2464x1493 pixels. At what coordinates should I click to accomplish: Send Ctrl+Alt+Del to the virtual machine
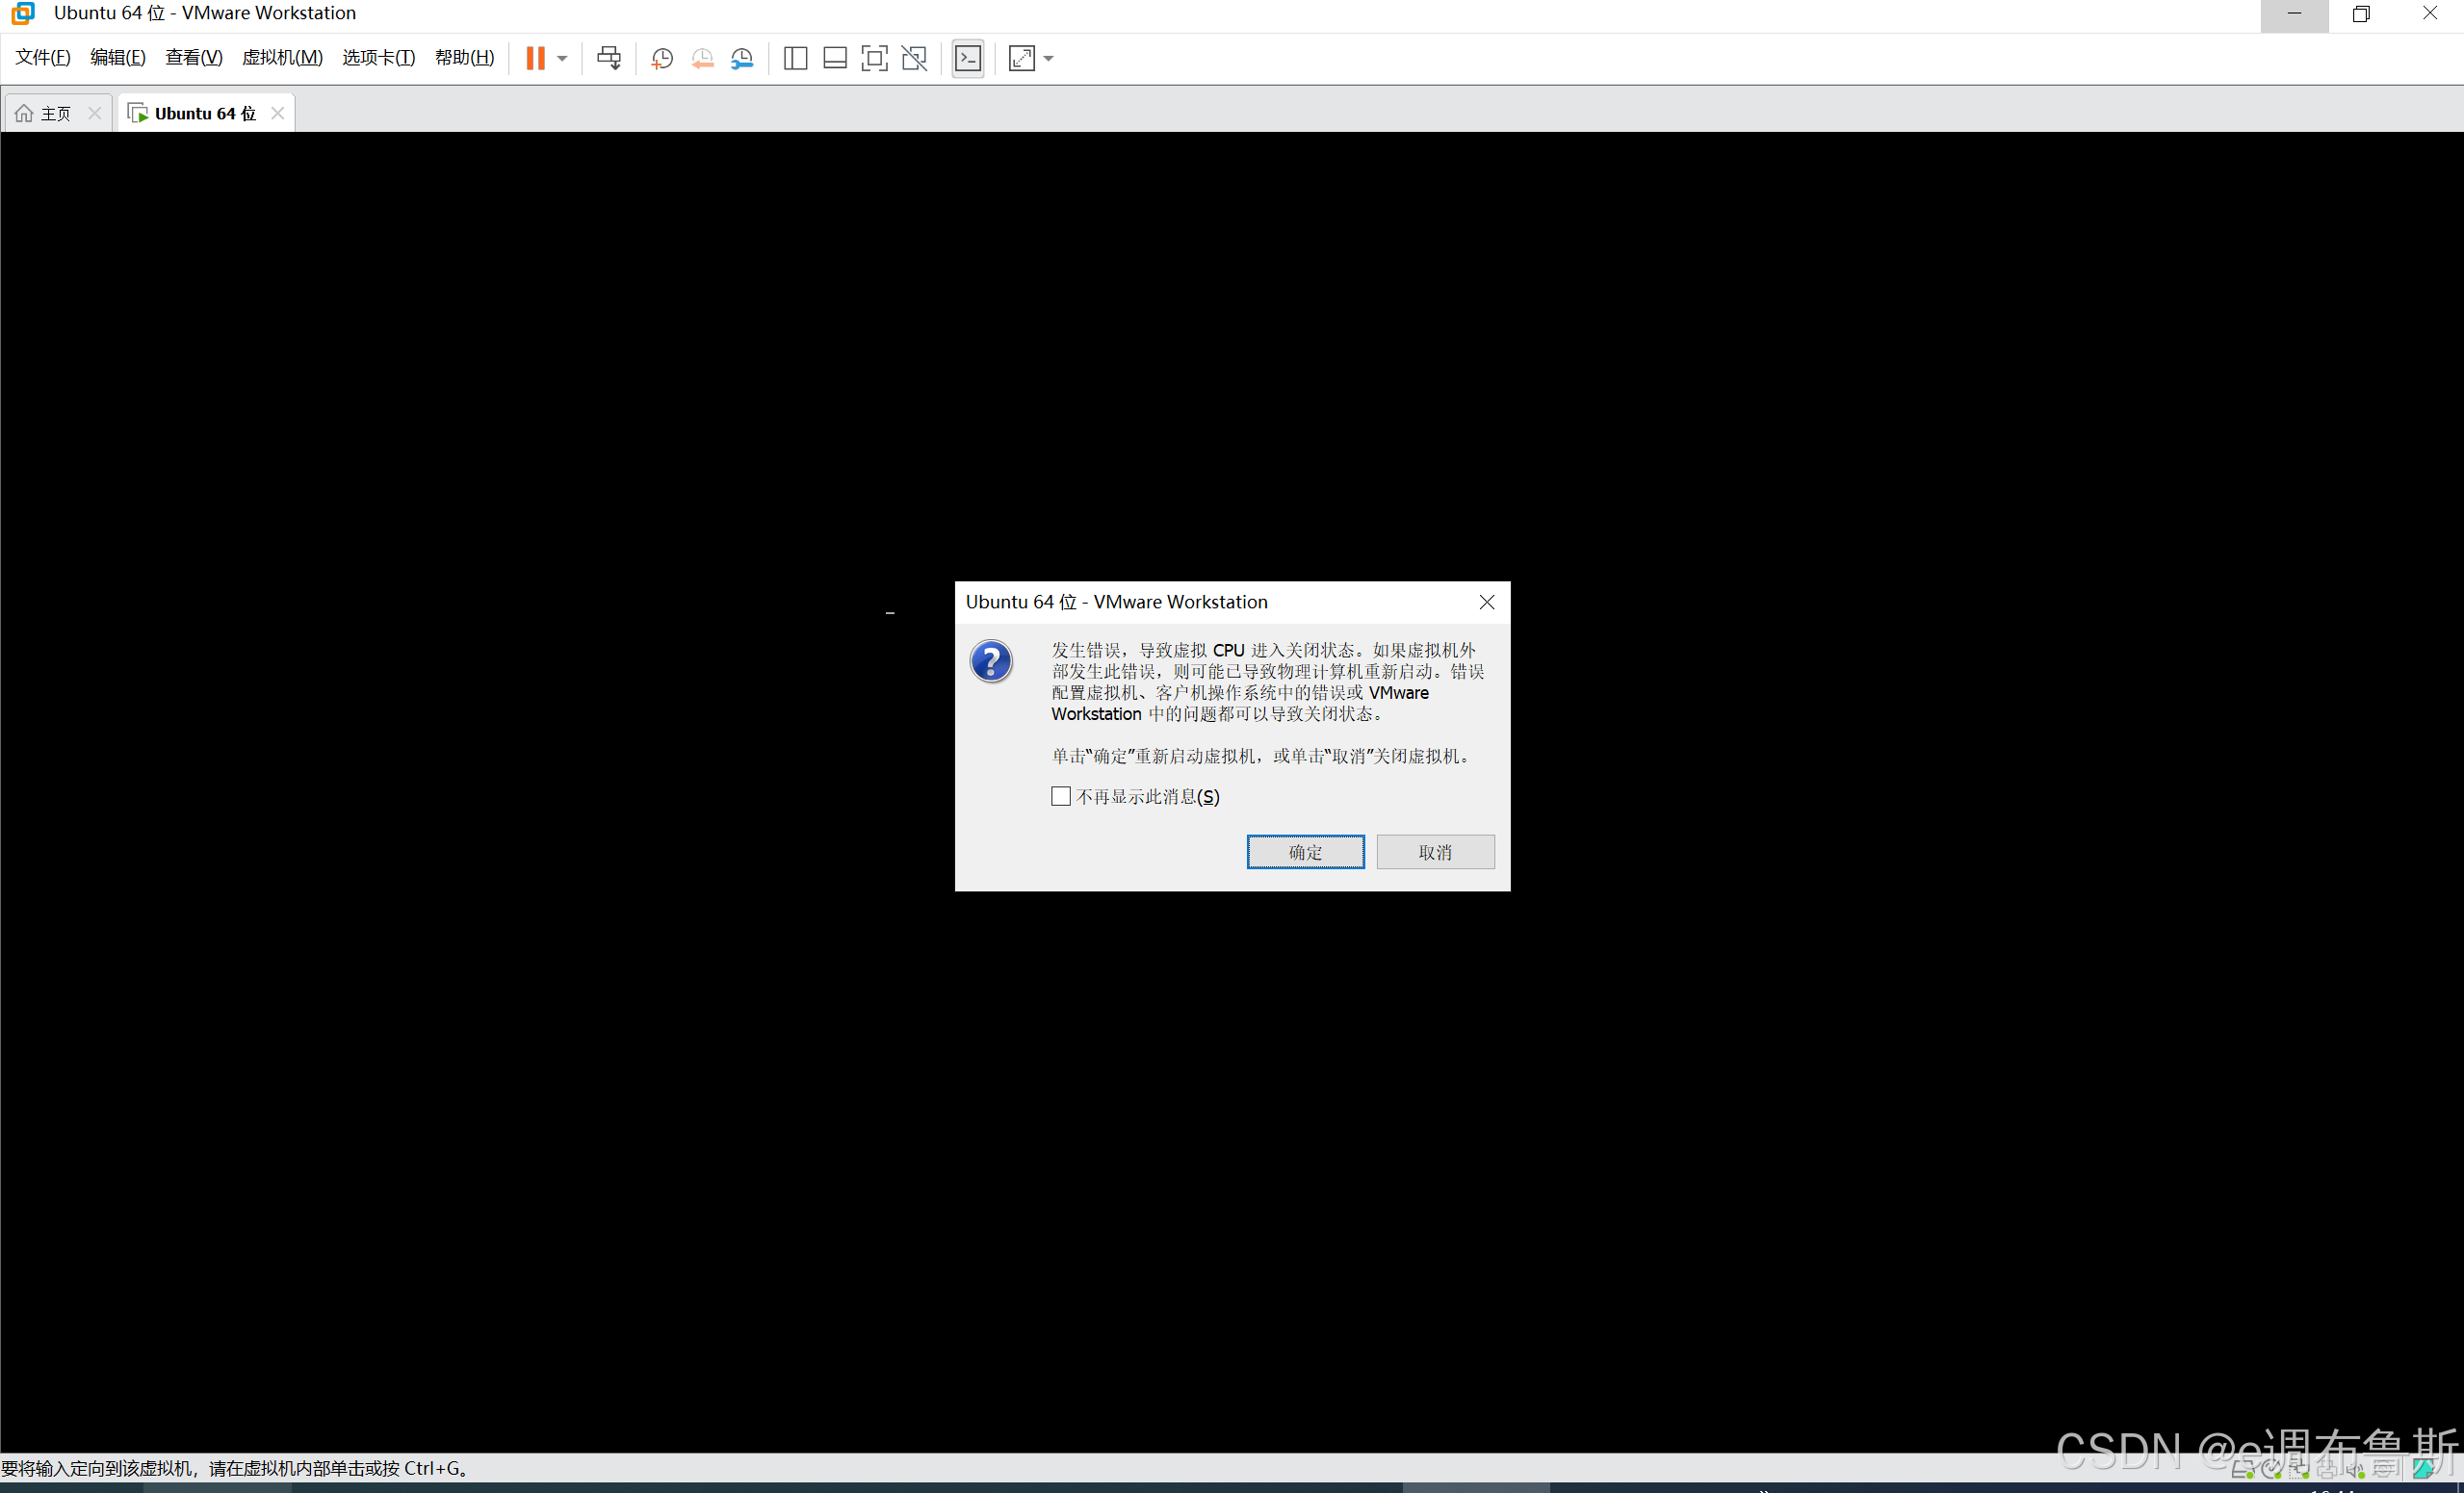(x=609, y=58)
